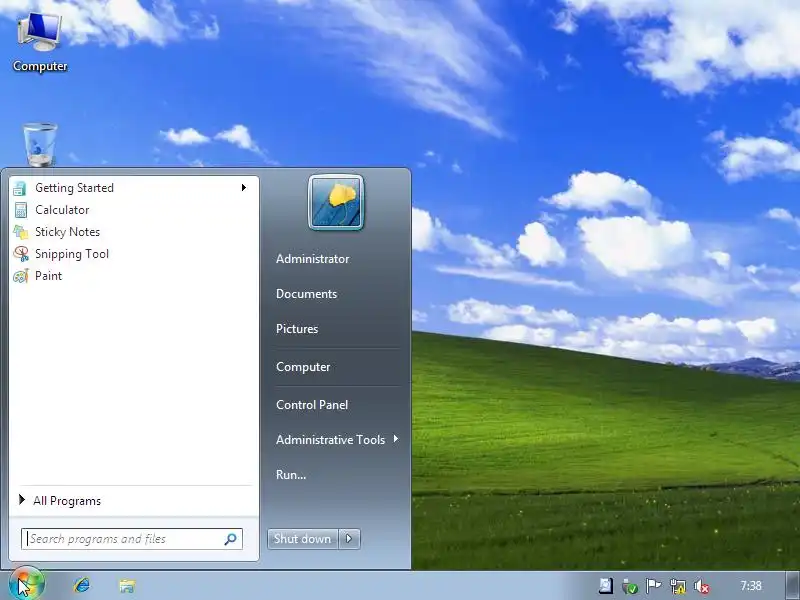Launch Snipping Tool entry
Viewport: 800px width, 600px height.
point(133,254)
